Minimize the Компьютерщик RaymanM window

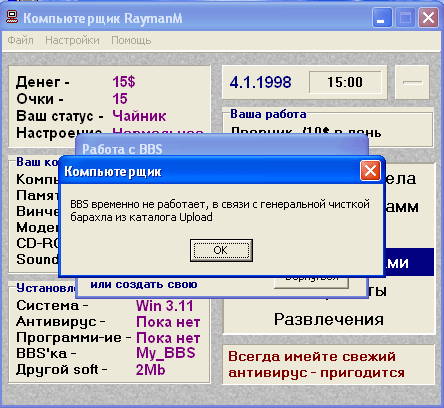(x=382, y=18)
